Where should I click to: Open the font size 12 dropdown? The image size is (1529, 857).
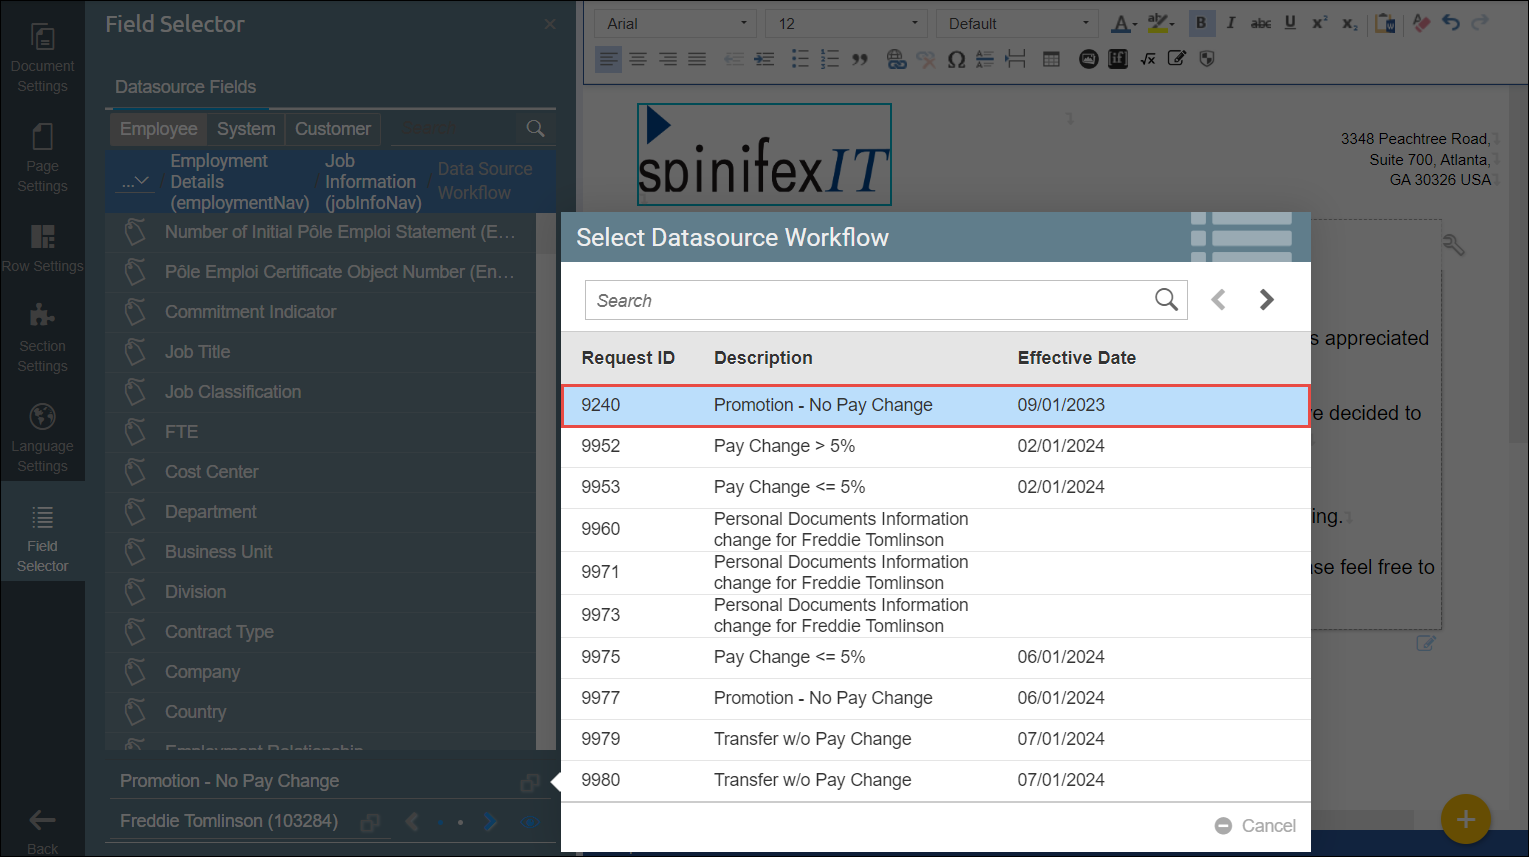click(847, 23)
